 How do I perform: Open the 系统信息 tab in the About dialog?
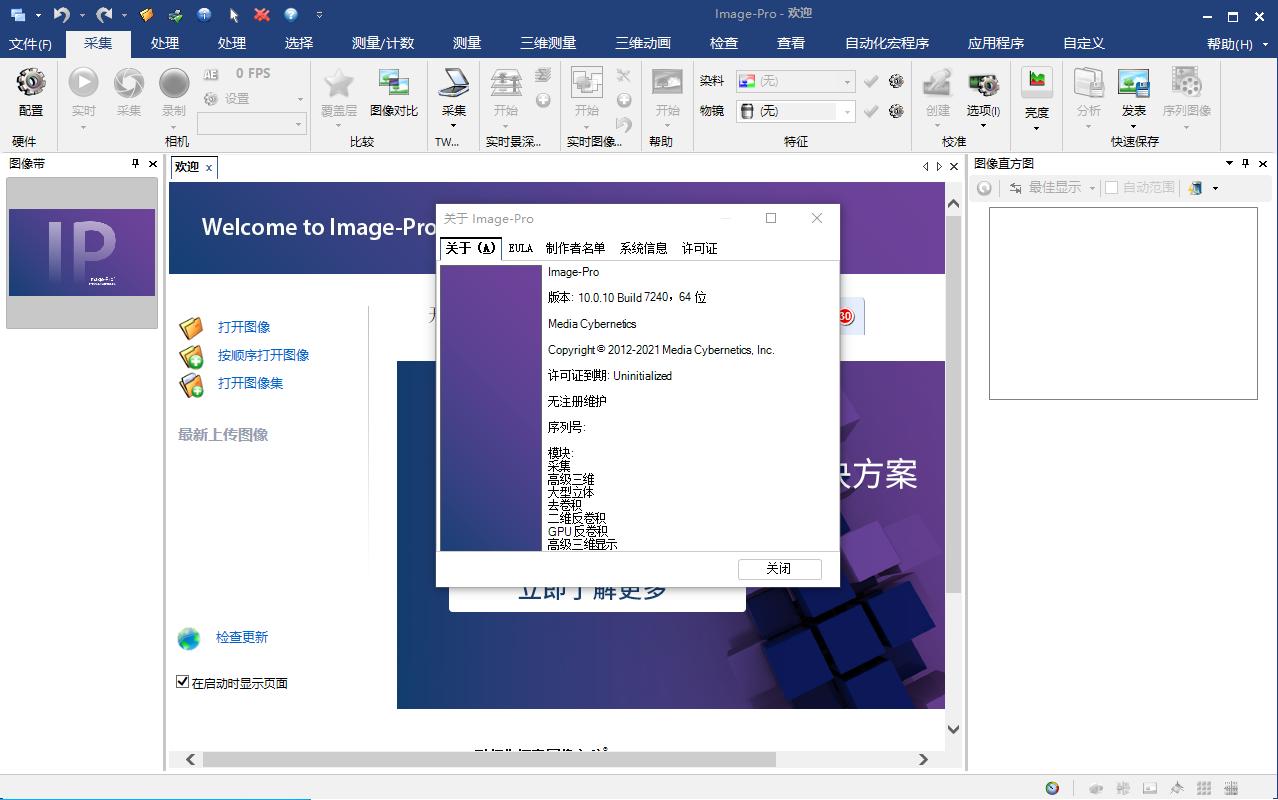coord(644,248)
